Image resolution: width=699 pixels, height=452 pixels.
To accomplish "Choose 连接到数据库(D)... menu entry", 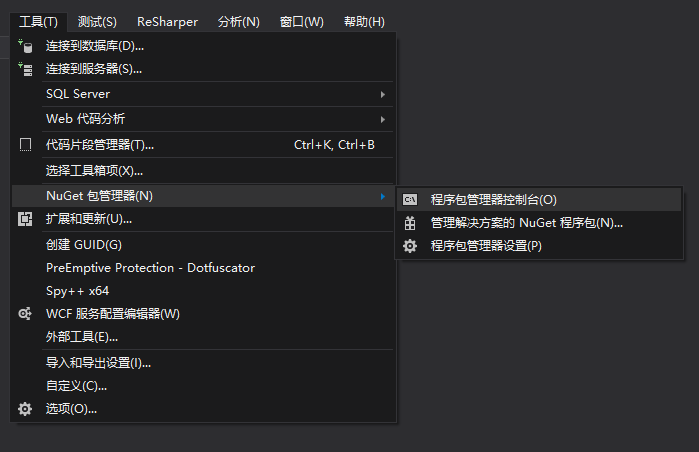I will coord(203,46).
